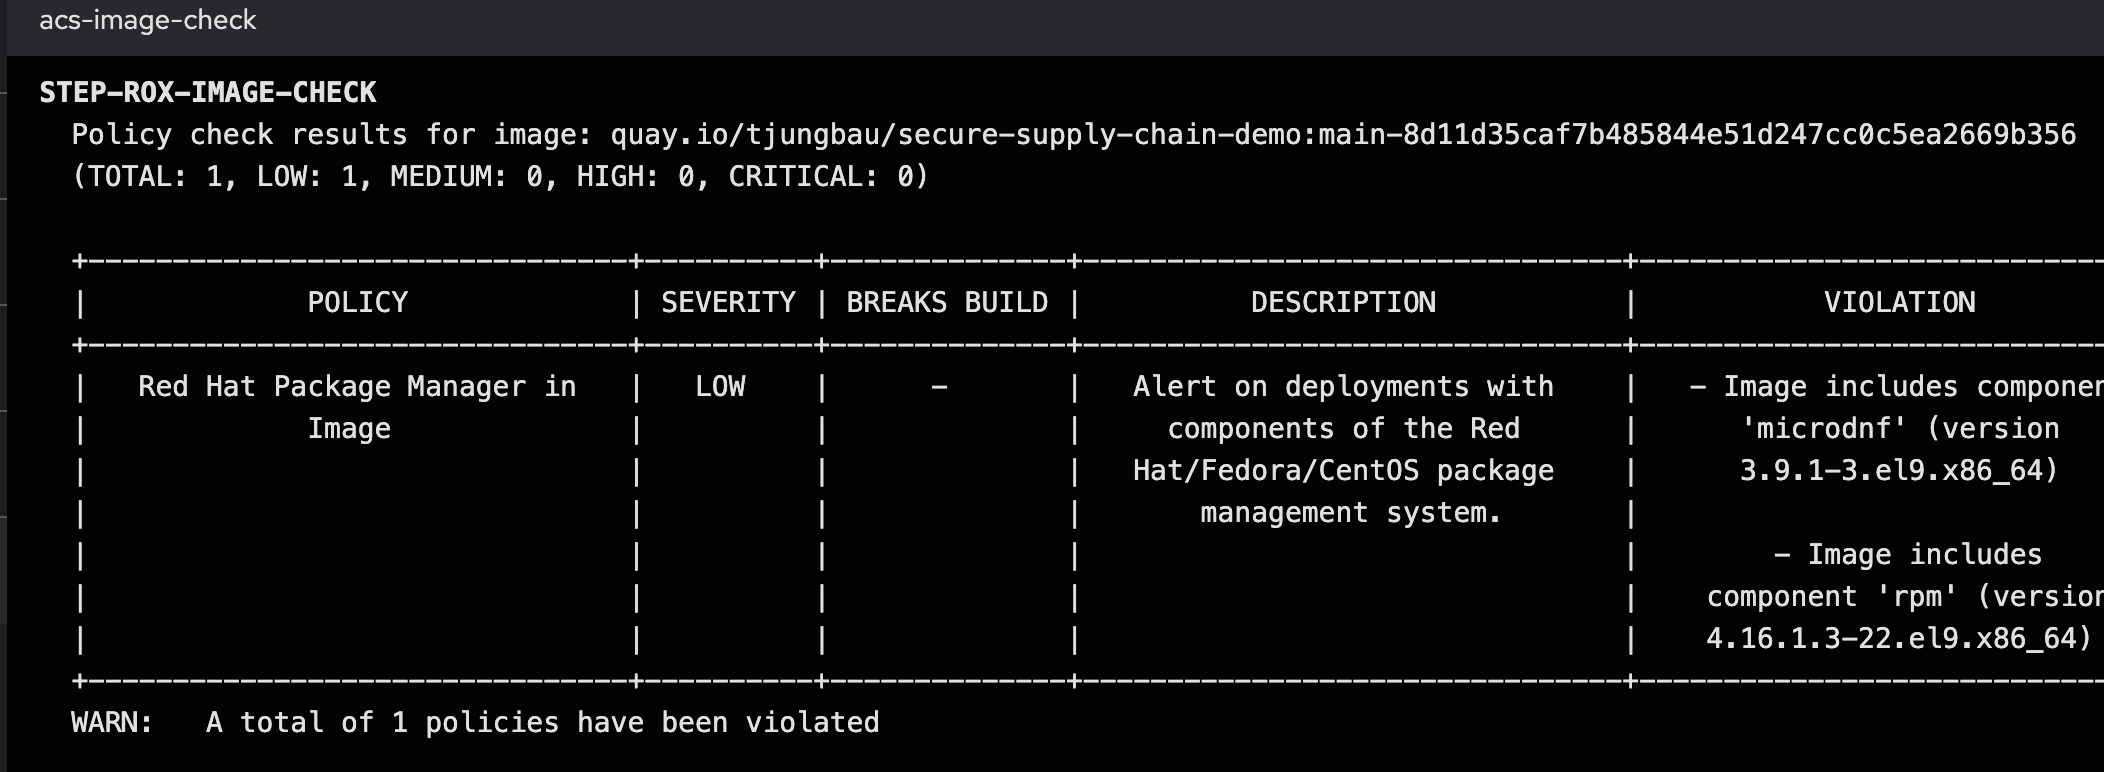Click the POLICY column header
The width and height of the screenshot is (2104, 772).
[x=357, y=302]
